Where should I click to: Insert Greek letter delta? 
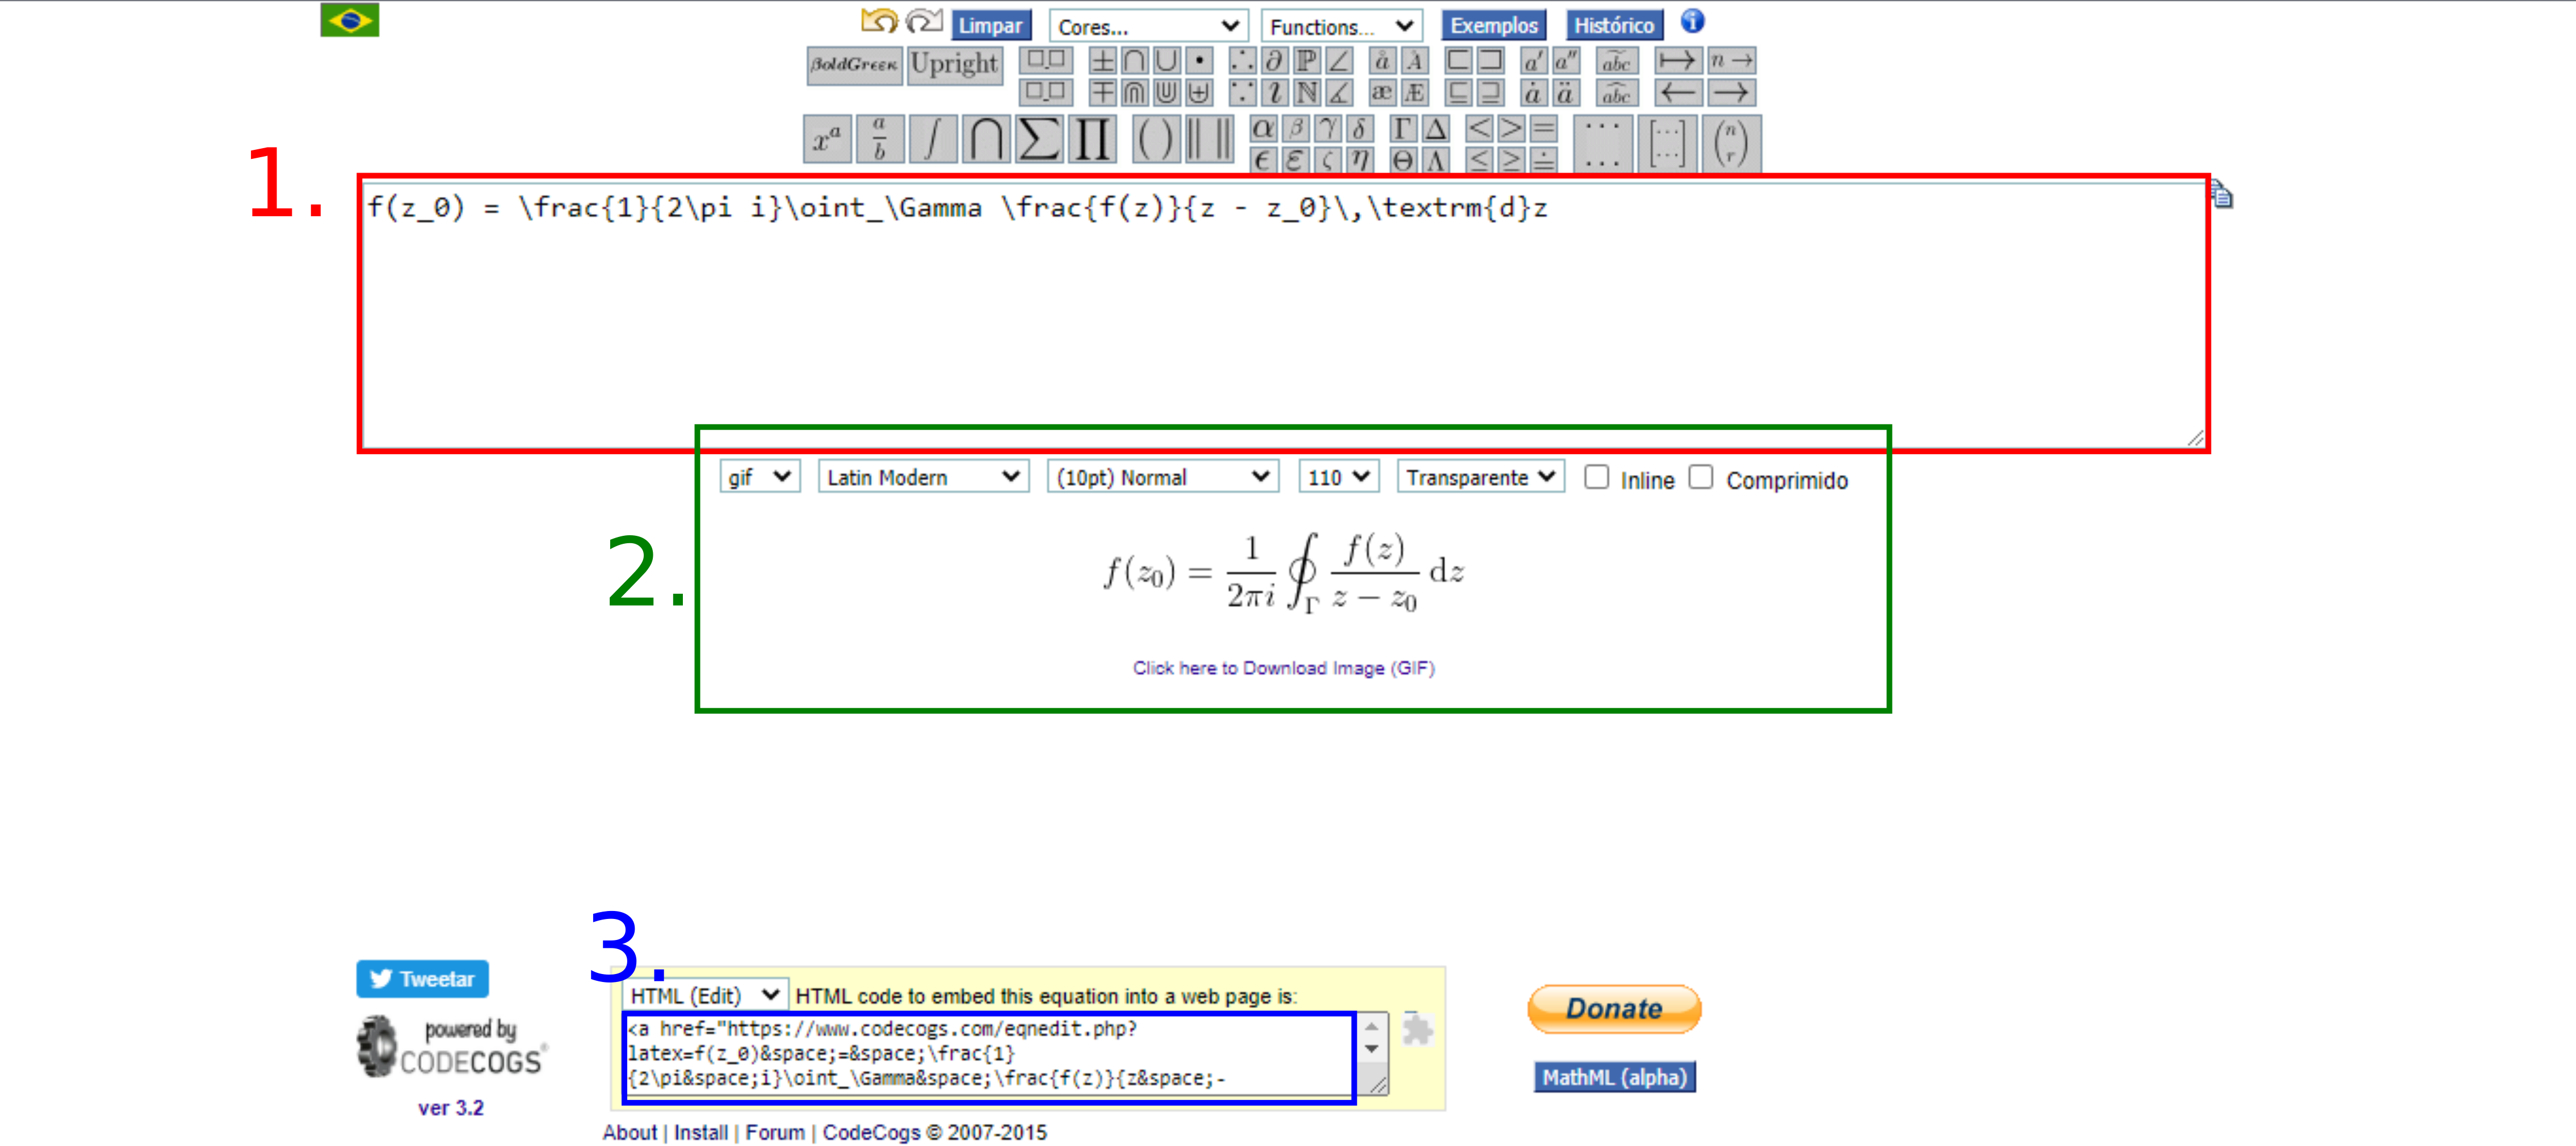[1360, 129]
